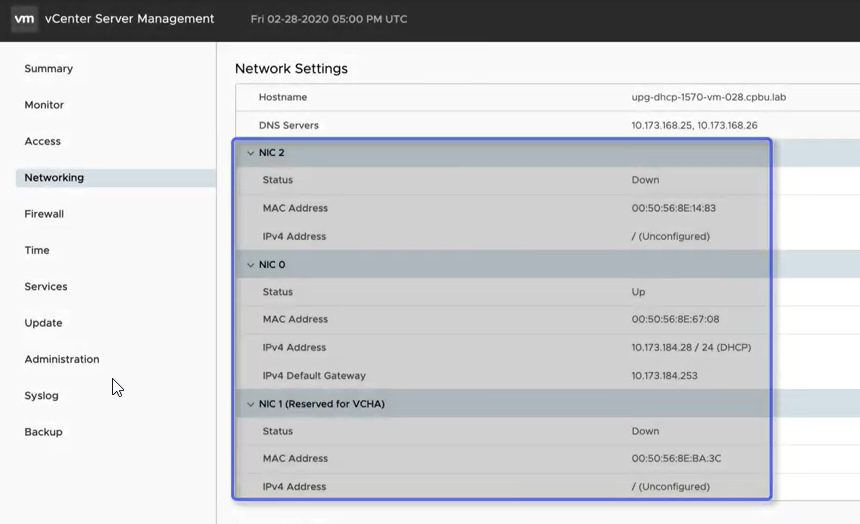
Task: Click the date and time in header
Action: tap(329, 19)
